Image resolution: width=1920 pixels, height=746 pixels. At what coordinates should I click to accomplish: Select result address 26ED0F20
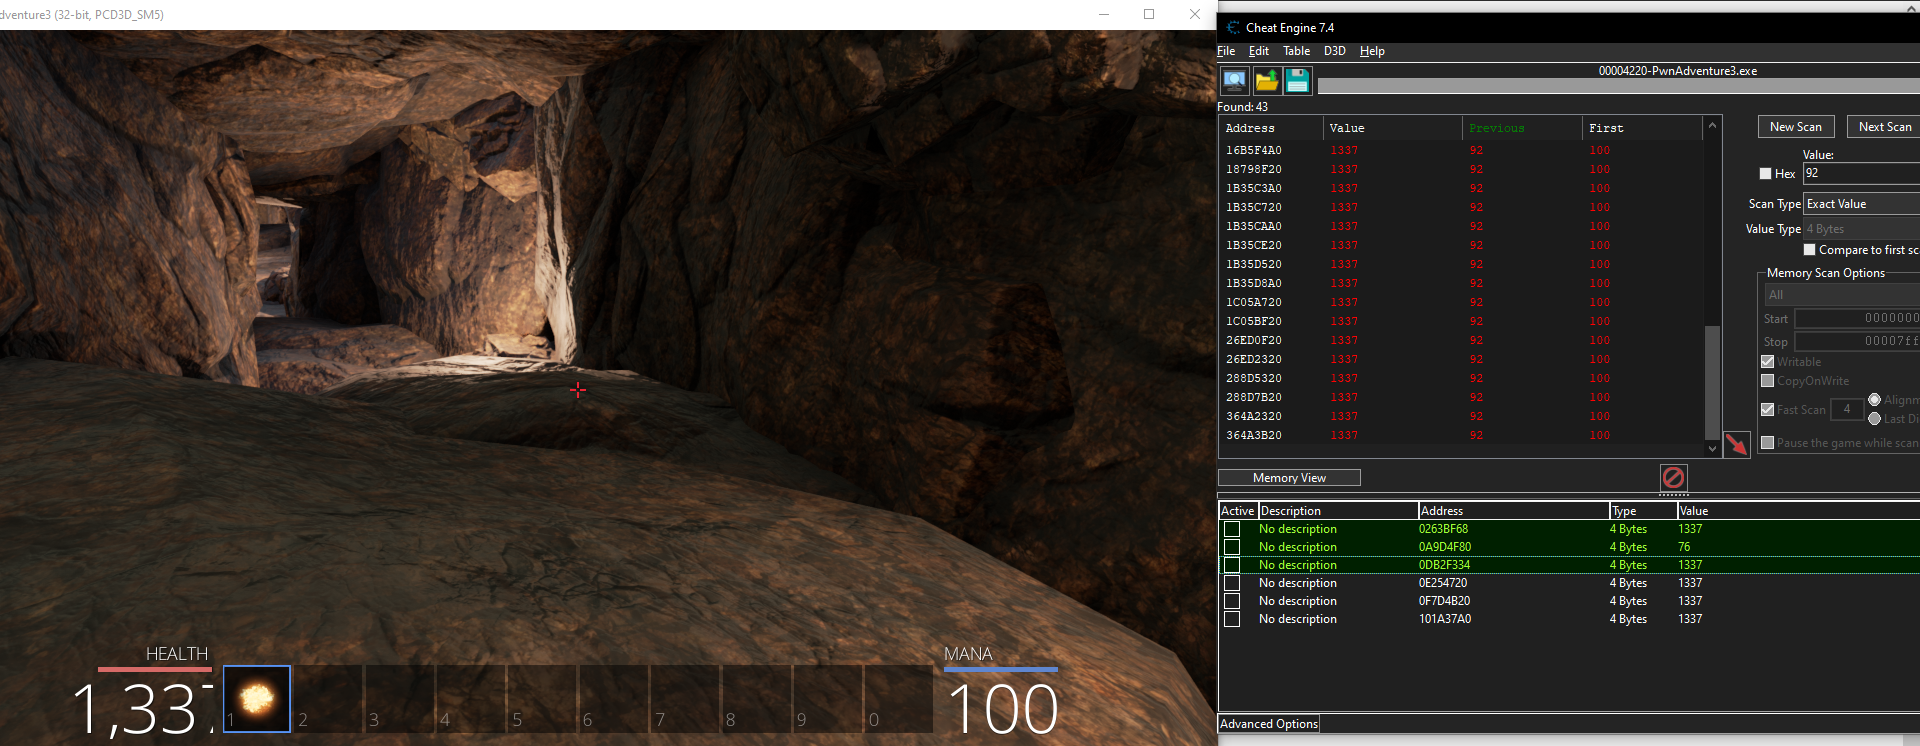tap(1253, 340)
